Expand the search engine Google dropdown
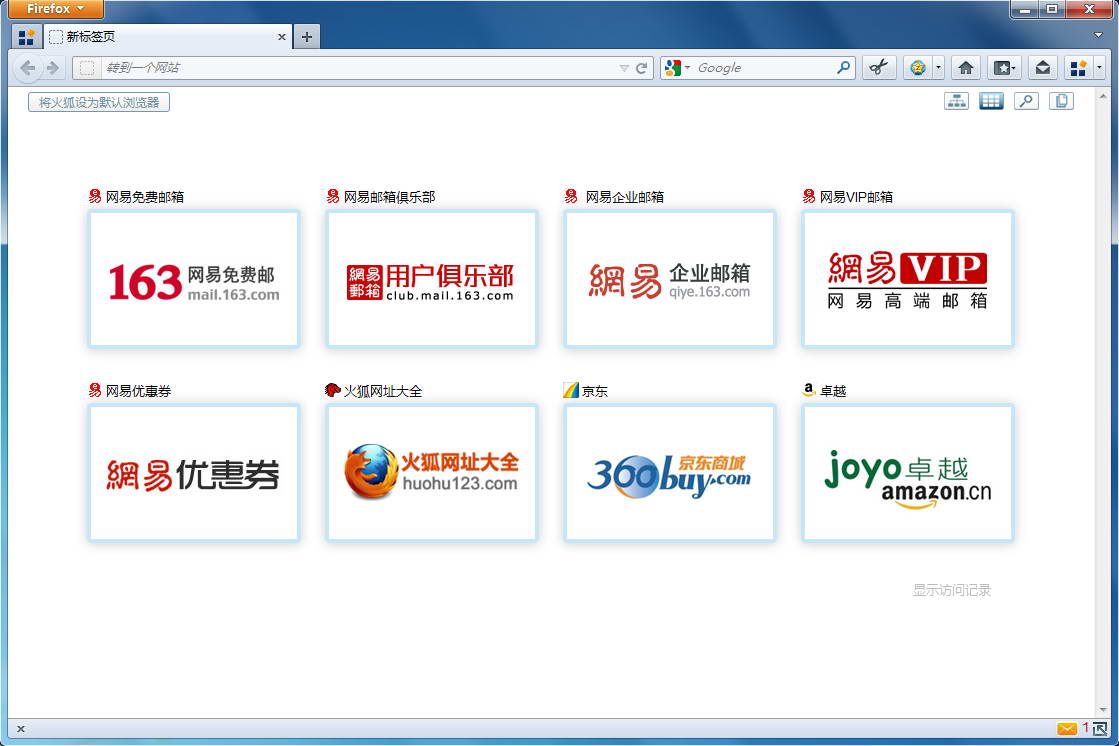Viewport: 1119px width, 746px height. (677, 68)
